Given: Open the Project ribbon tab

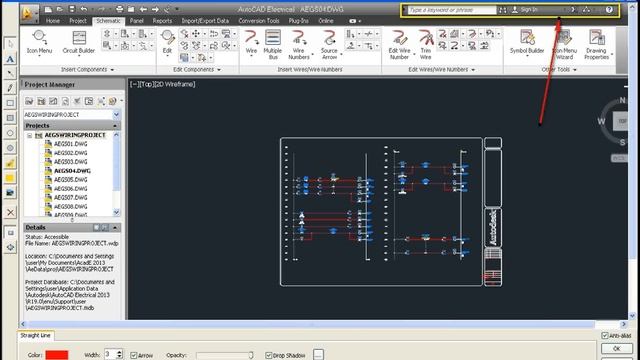Looking at the screenshot, I should pyautogui.click(x=78, y=21).
